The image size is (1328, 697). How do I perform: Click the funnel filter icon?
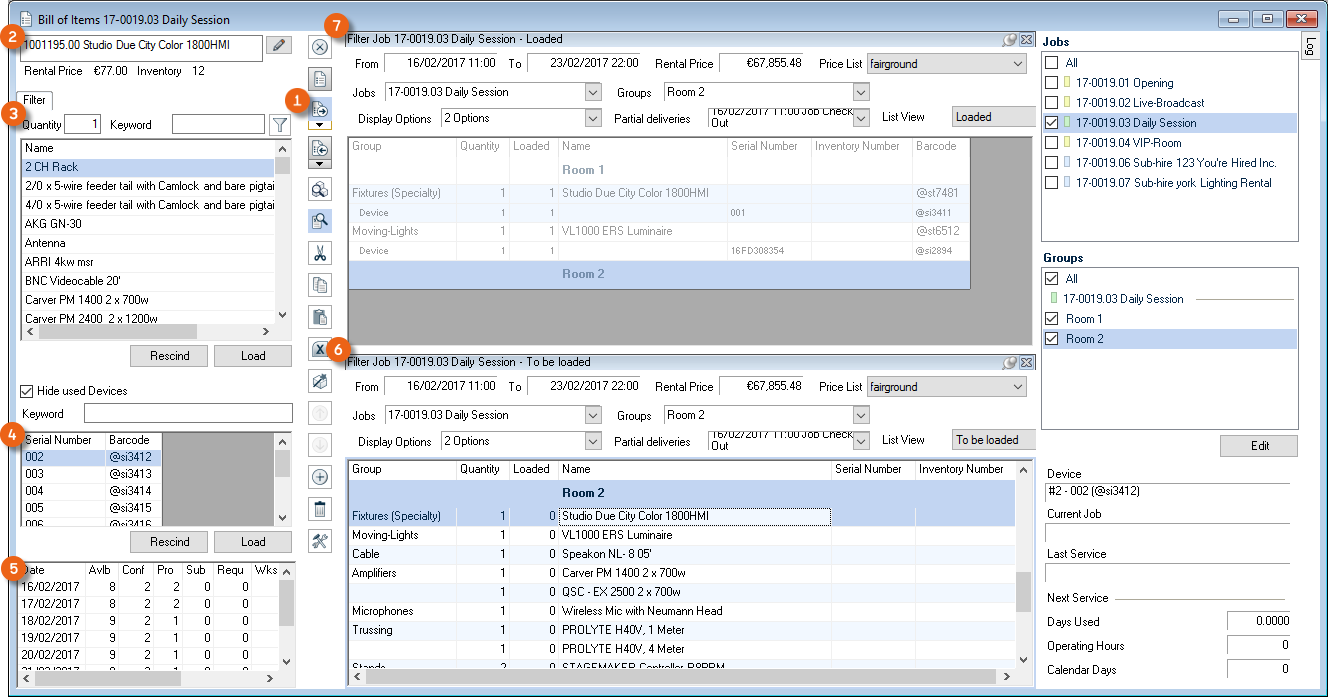click(x=280, y=125)
